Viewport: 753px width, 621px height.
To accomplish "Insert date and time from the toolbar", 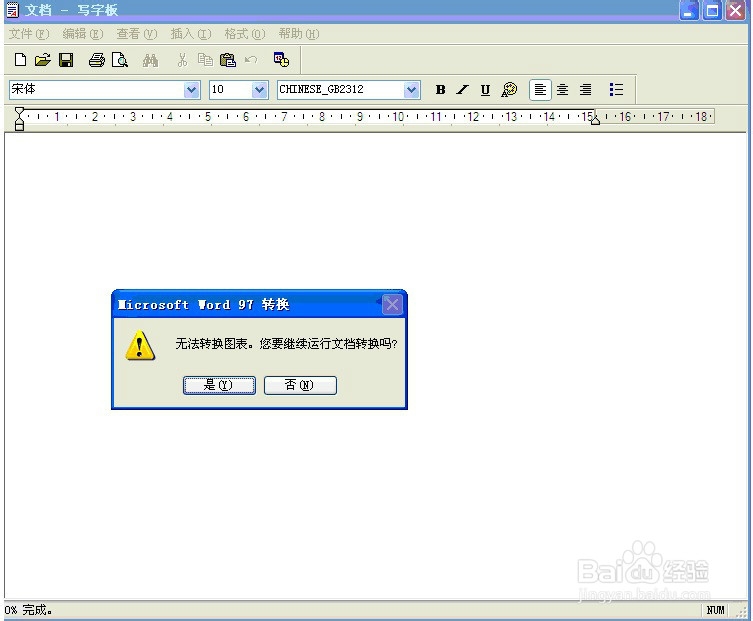I will tap(281, 60).
